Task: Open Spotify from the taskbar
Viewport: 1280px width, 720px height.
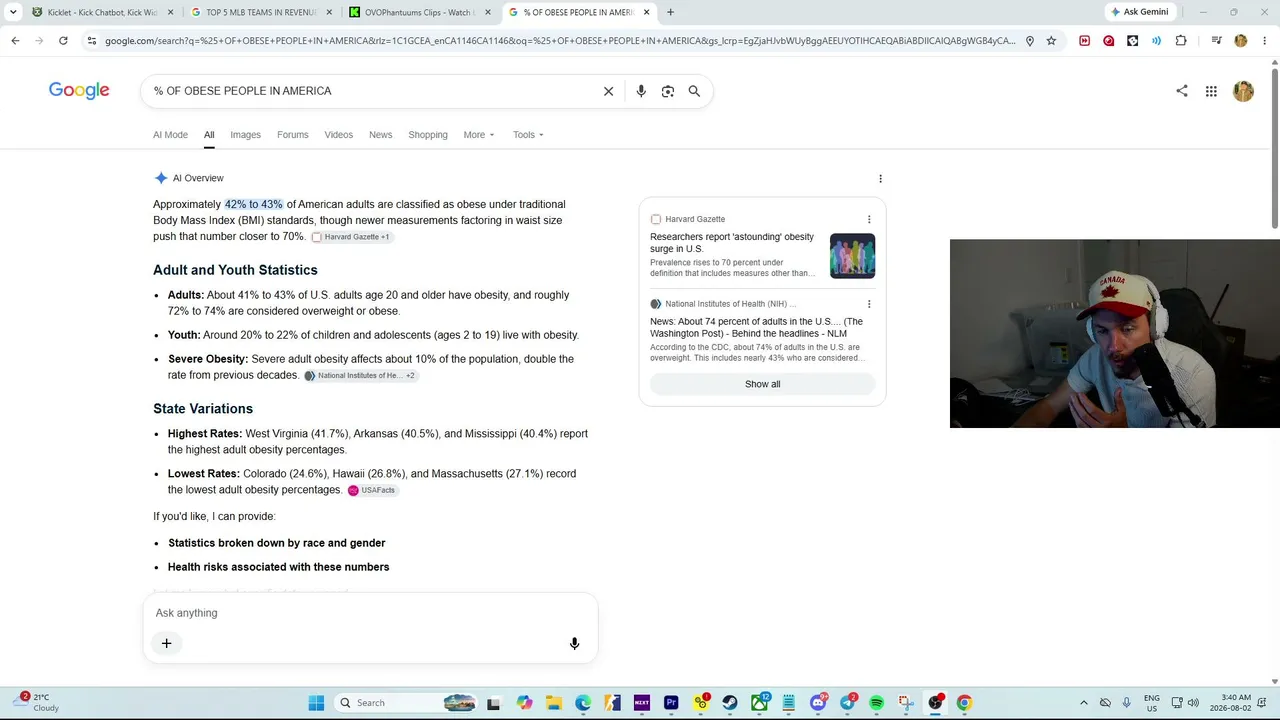Action: coord(877,703)
